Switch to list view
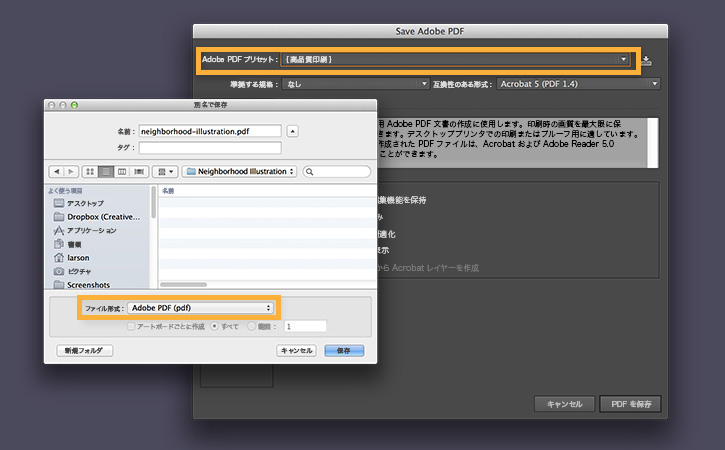Screen dimensions: 725x450 (106, 172)
